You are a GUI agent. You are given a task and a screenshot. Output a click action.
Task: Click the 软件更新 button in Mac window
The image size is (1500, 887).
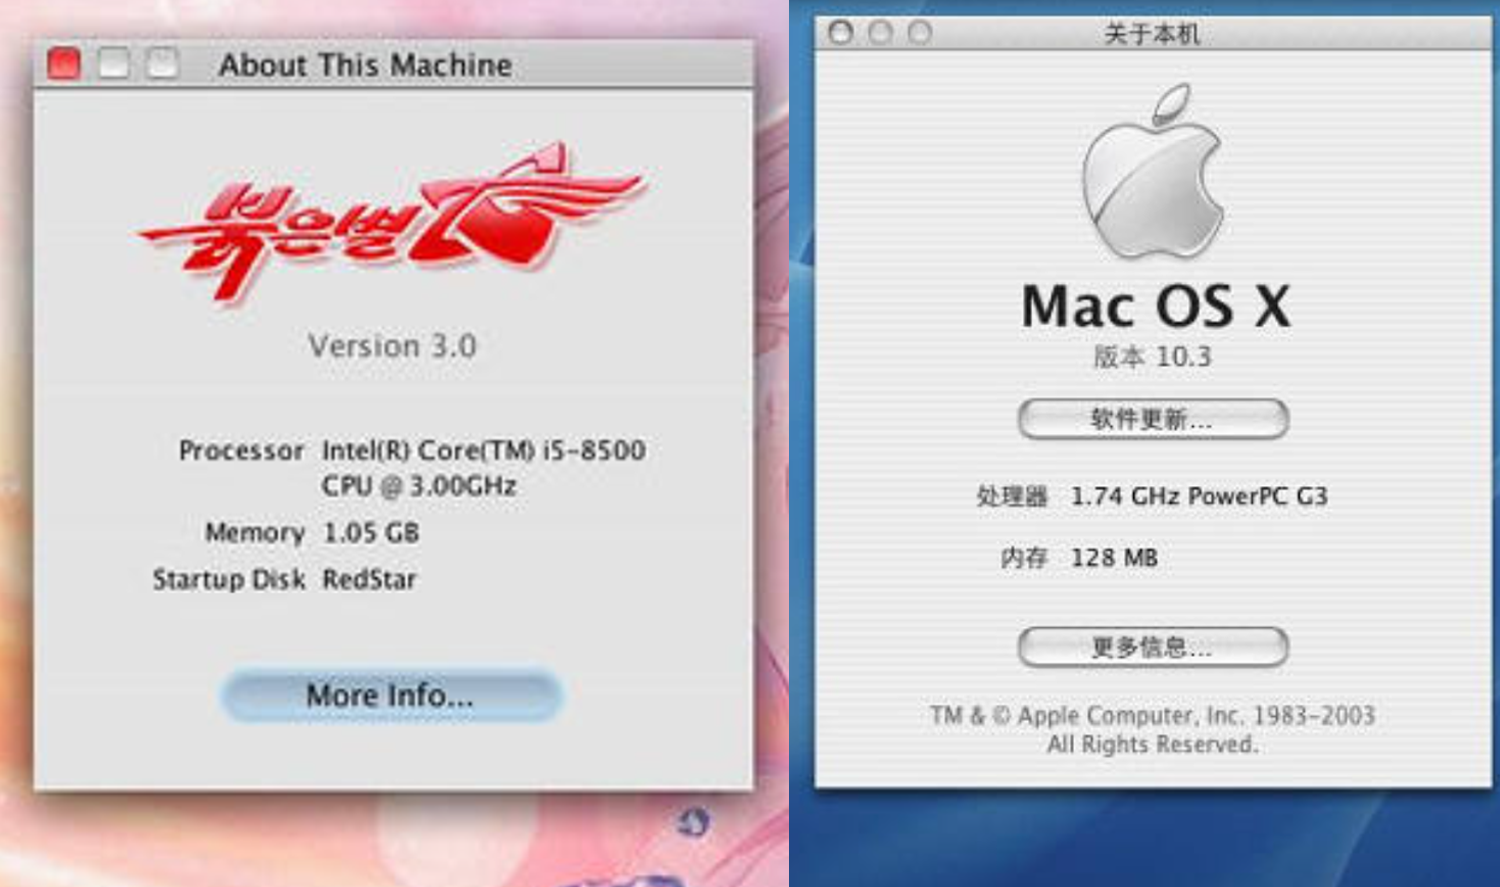click(x=1153, y=419)
